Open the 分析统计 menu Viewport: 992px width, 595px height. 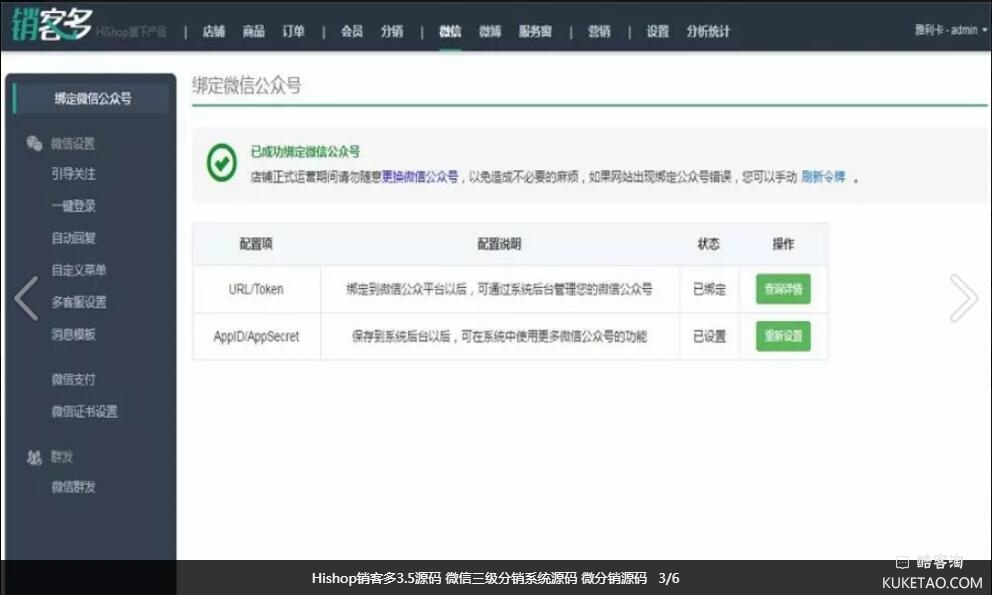tap(708, 31)
